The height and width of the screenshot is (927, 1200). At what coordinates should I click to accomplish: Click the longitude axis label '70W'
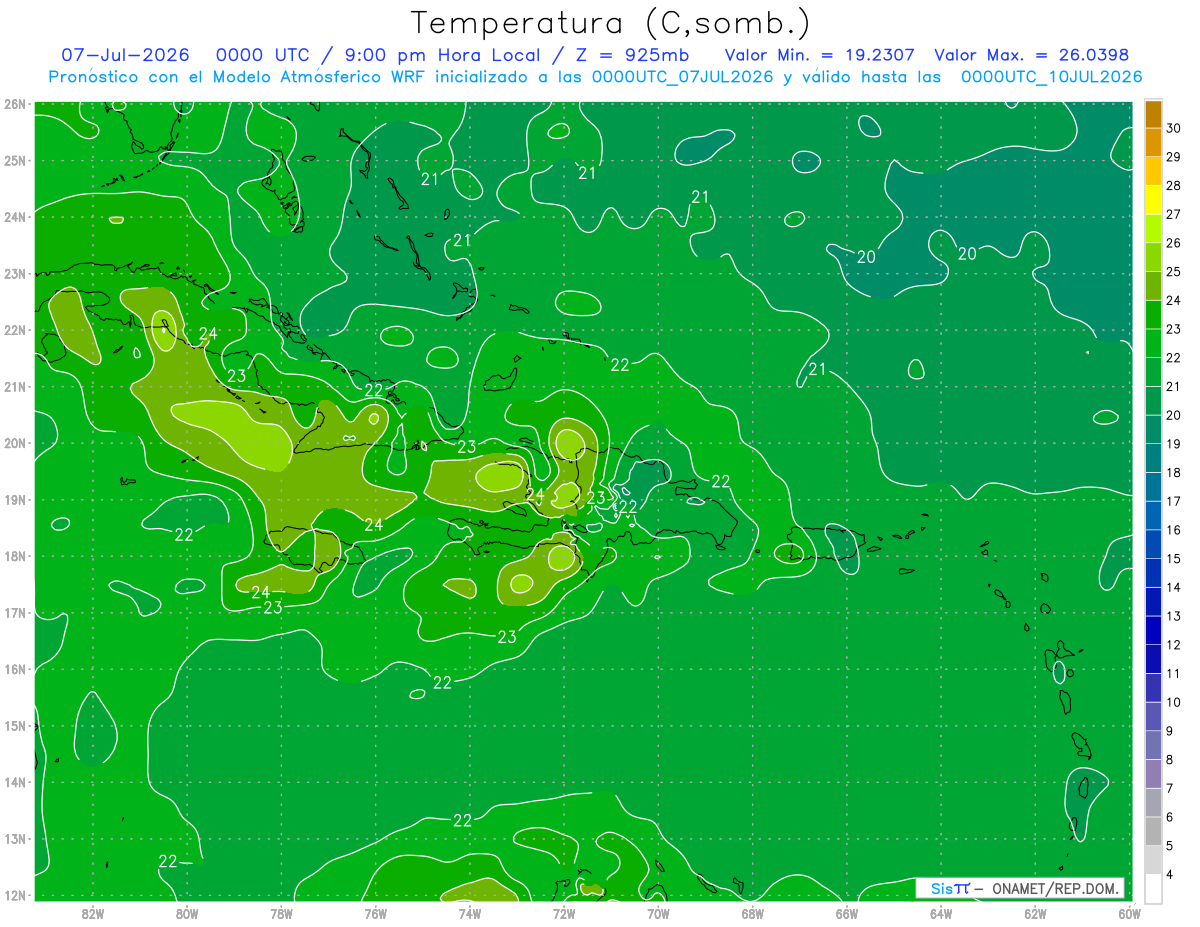pyautogui.click(x=658, y=913)
